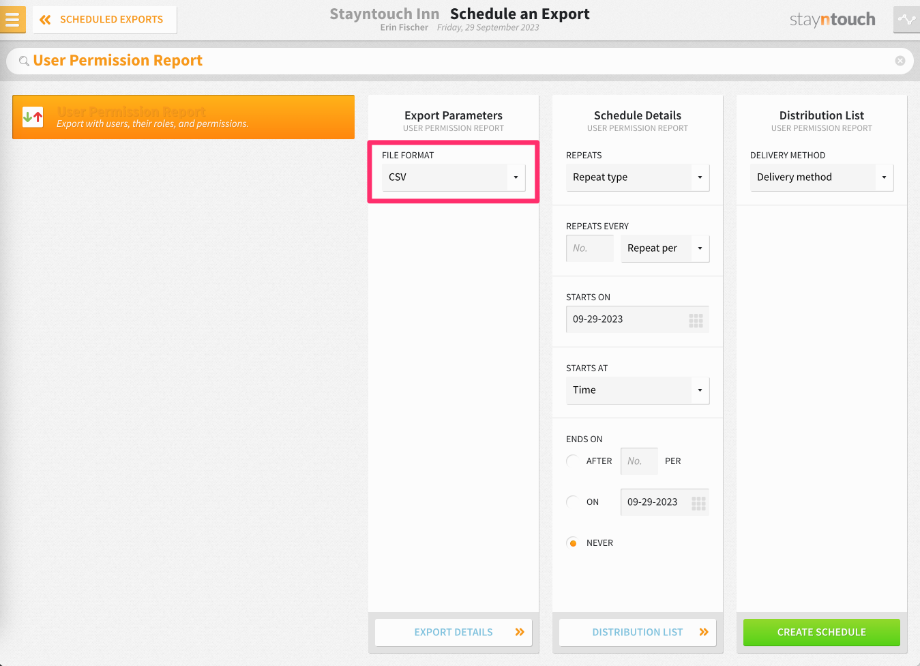Image resolution: width=920 pixels, height=666 pixels.
Task: Clear the search field with X
Action: [899, 61]
